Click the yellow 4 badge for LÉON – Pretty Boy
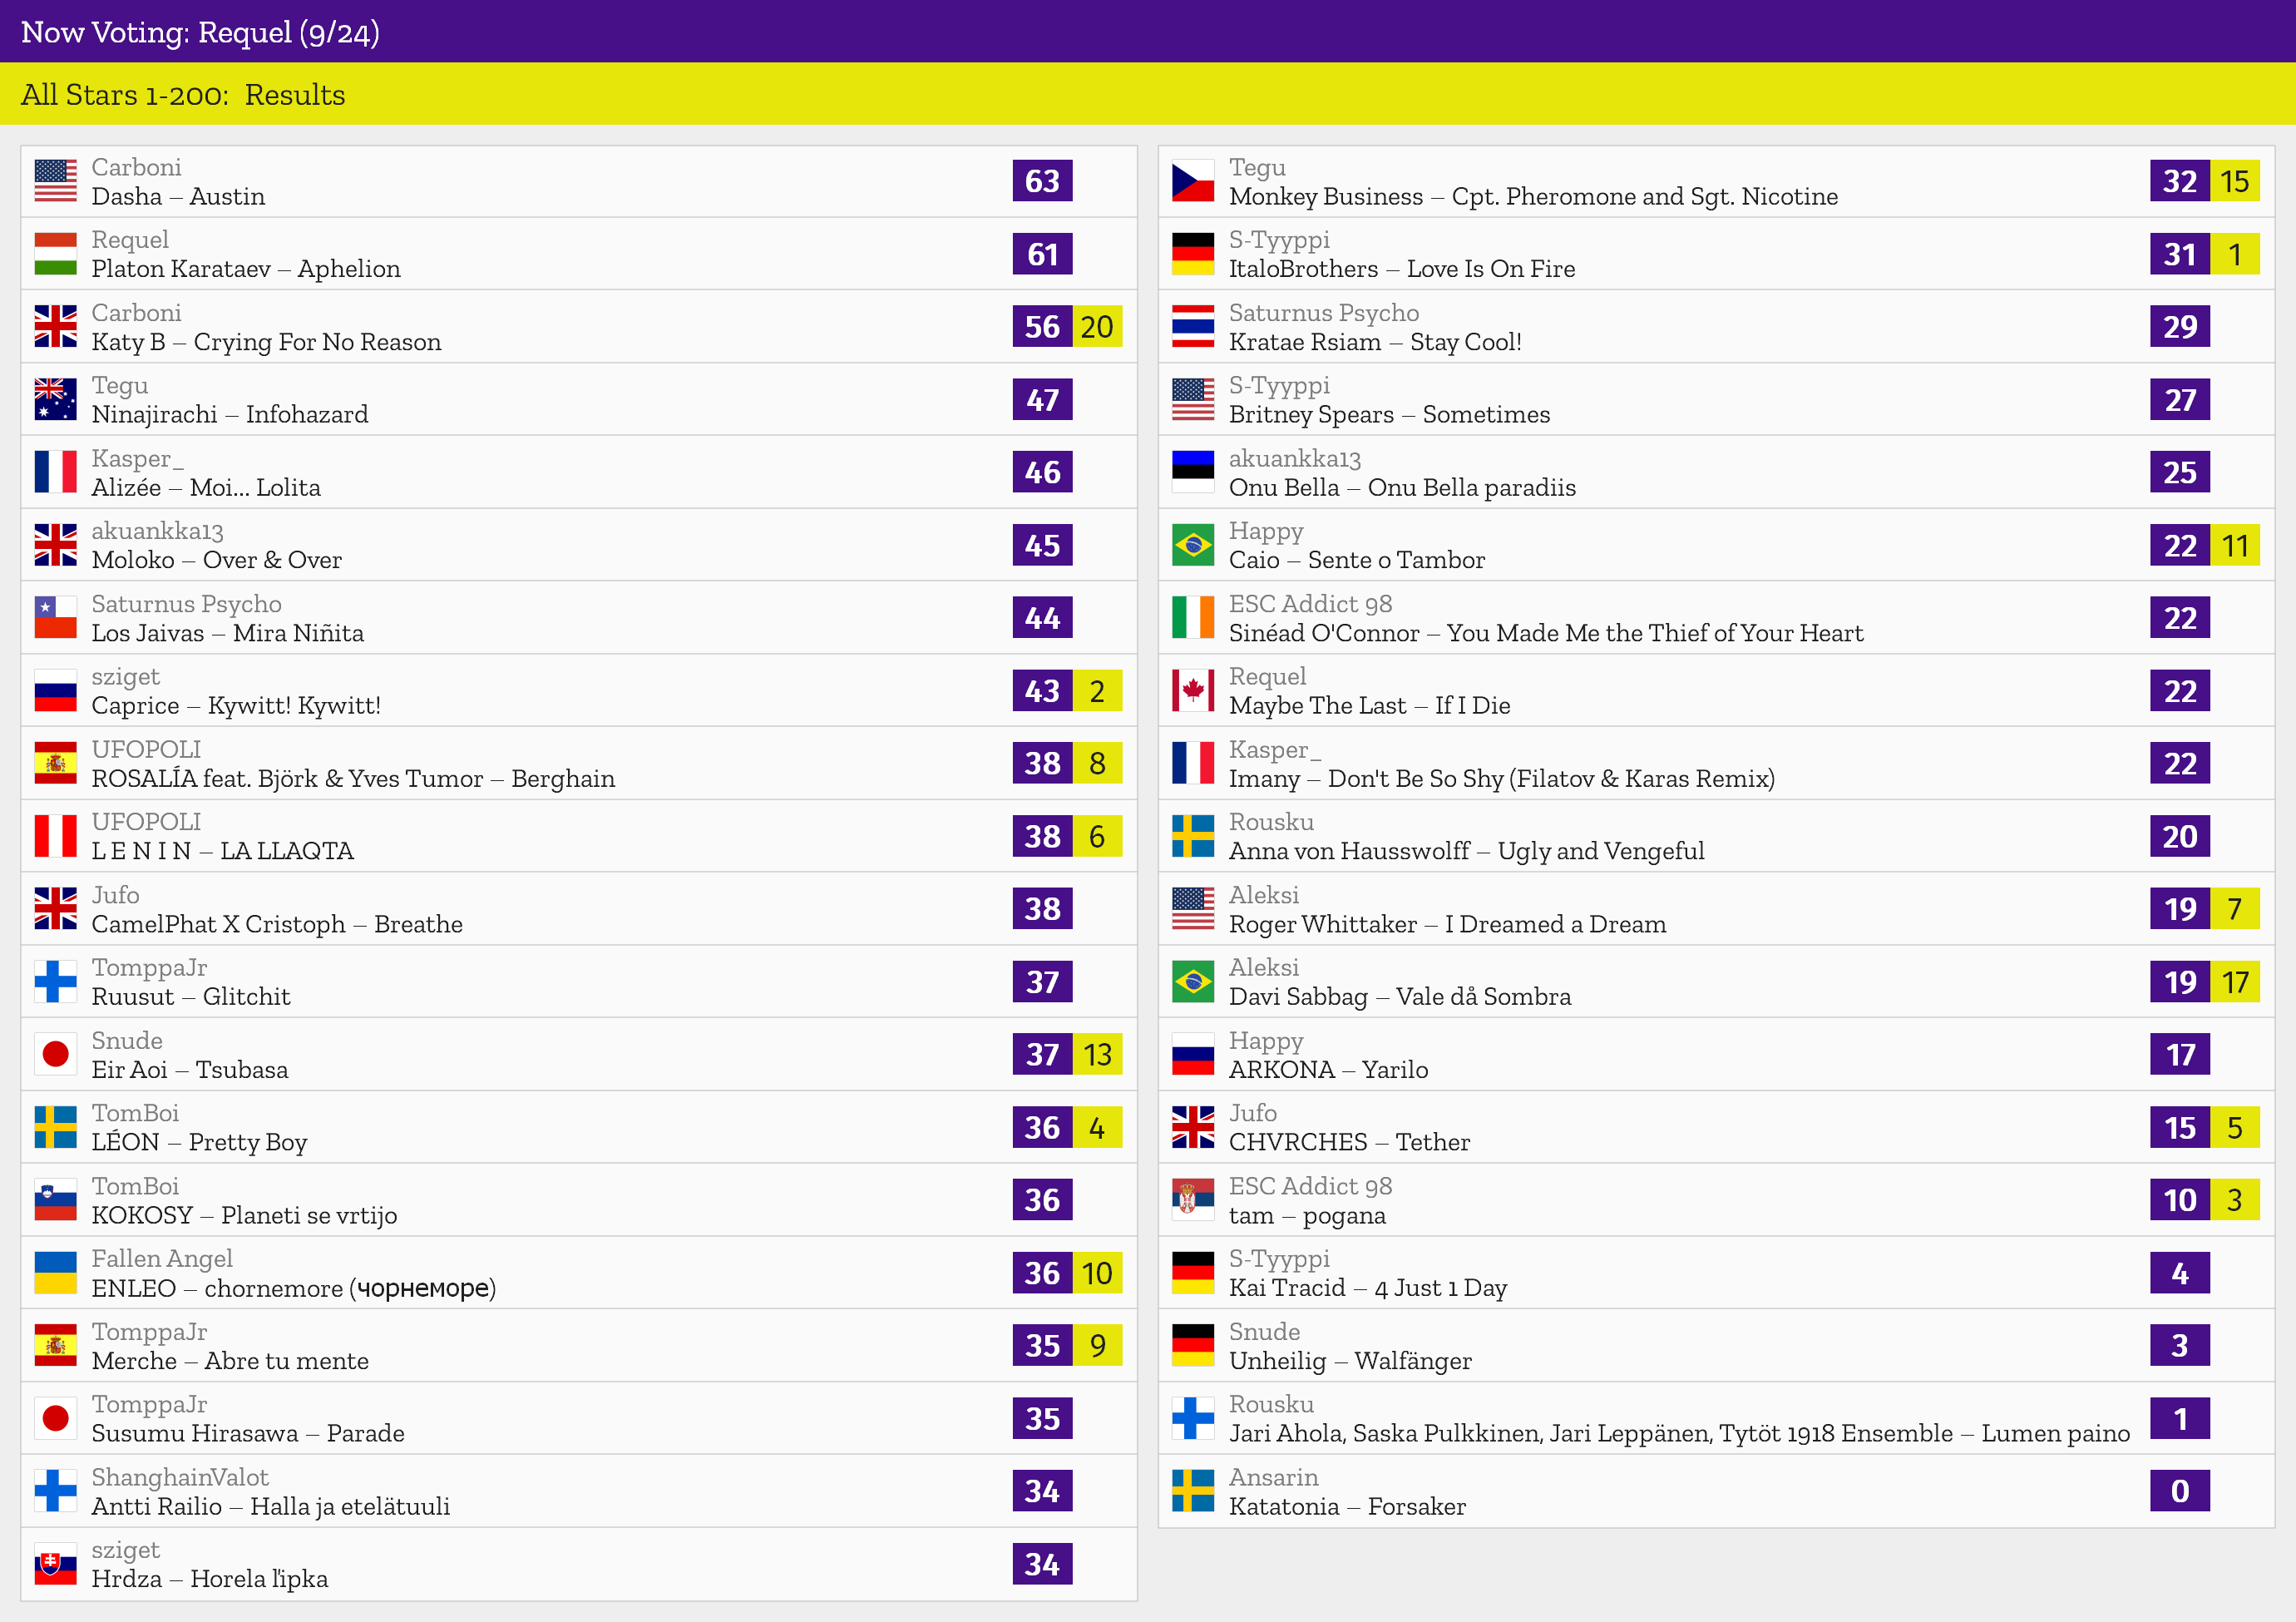 coord(1097,1127)
